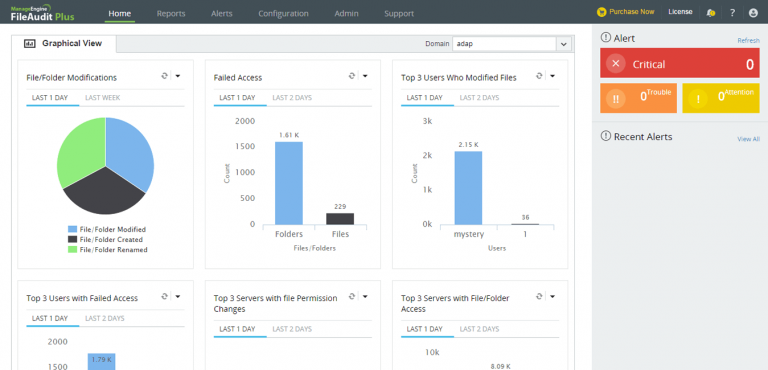Open the user account profile icon

(x=753, y=13)
